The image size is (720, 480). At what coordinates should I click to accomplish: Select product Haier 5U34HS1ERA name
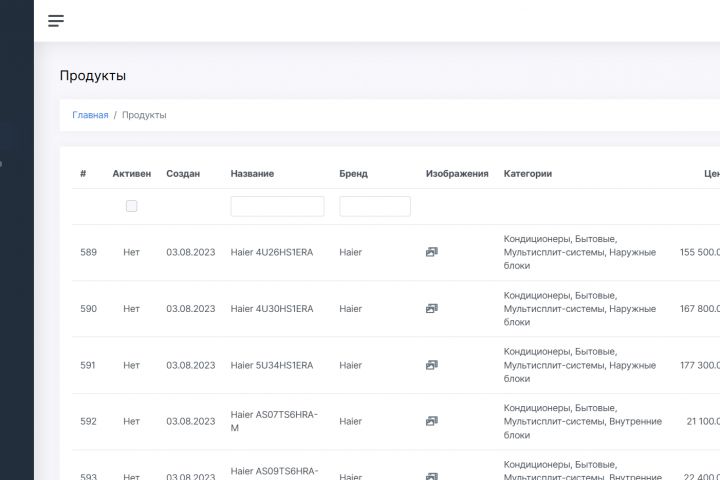click(271, 365)
